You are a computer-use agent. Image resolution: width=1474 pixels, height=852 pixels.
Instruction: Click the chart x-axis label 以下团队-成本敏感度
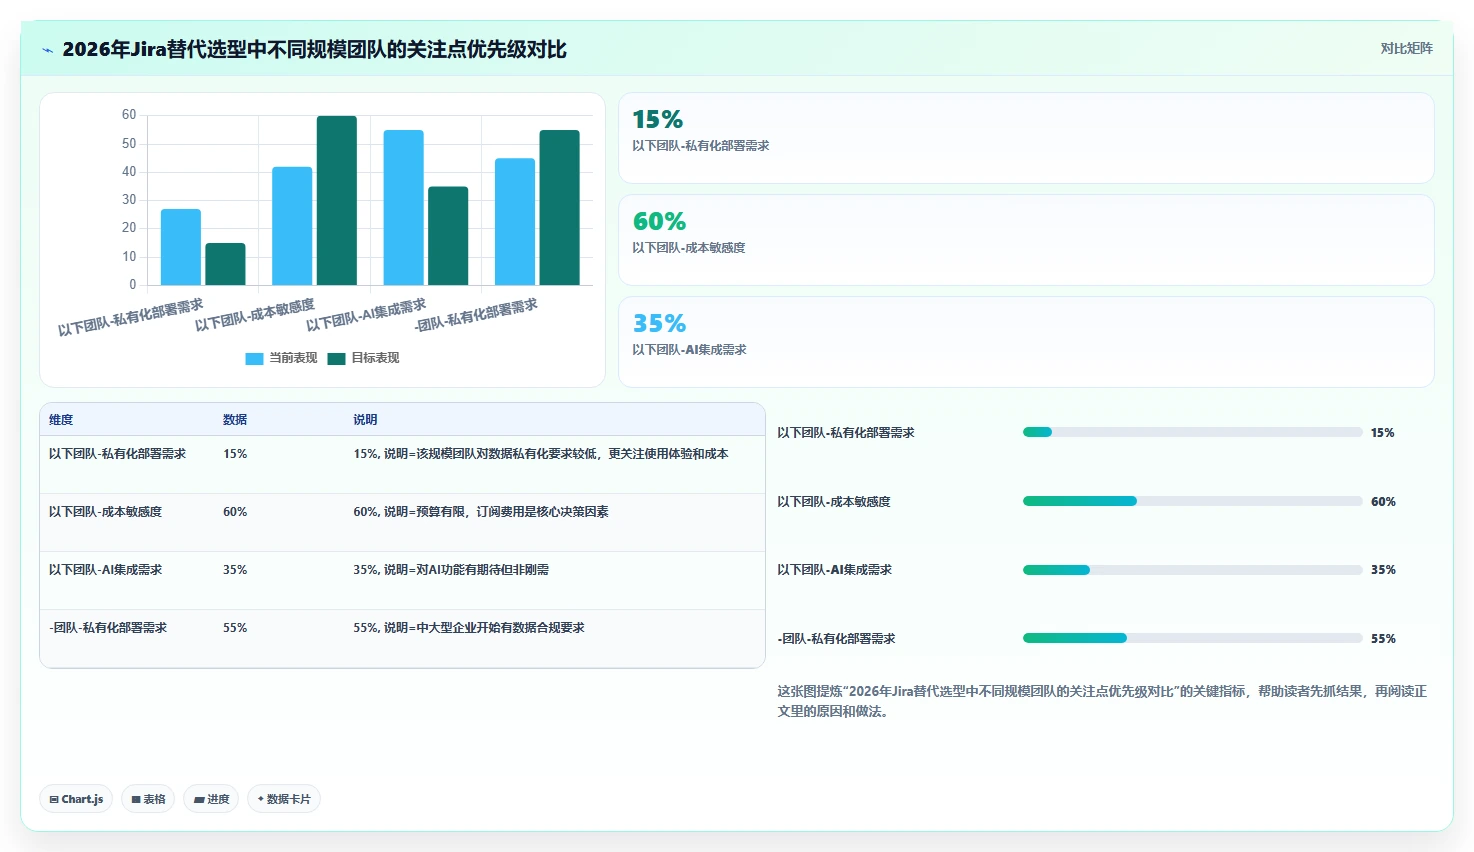[x=254, y=315]
